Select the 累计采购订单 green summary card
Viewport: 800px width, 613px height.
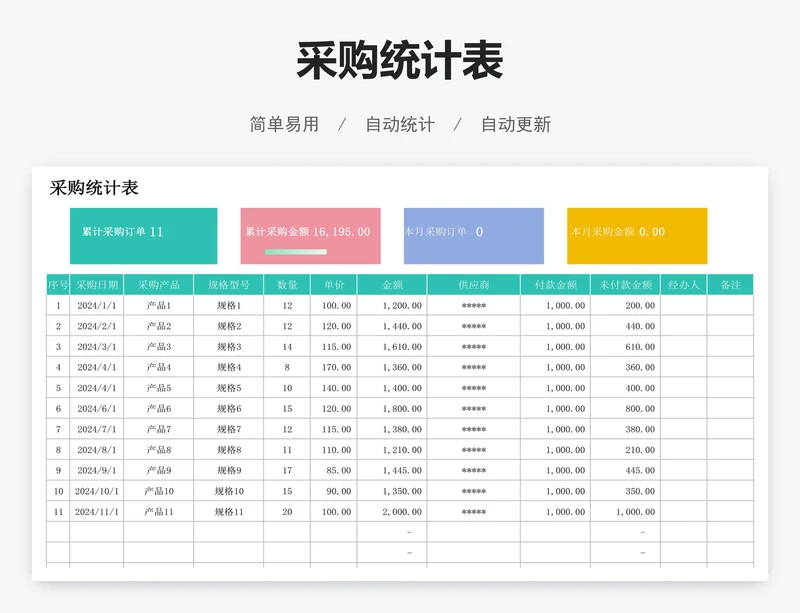[143, 236]
